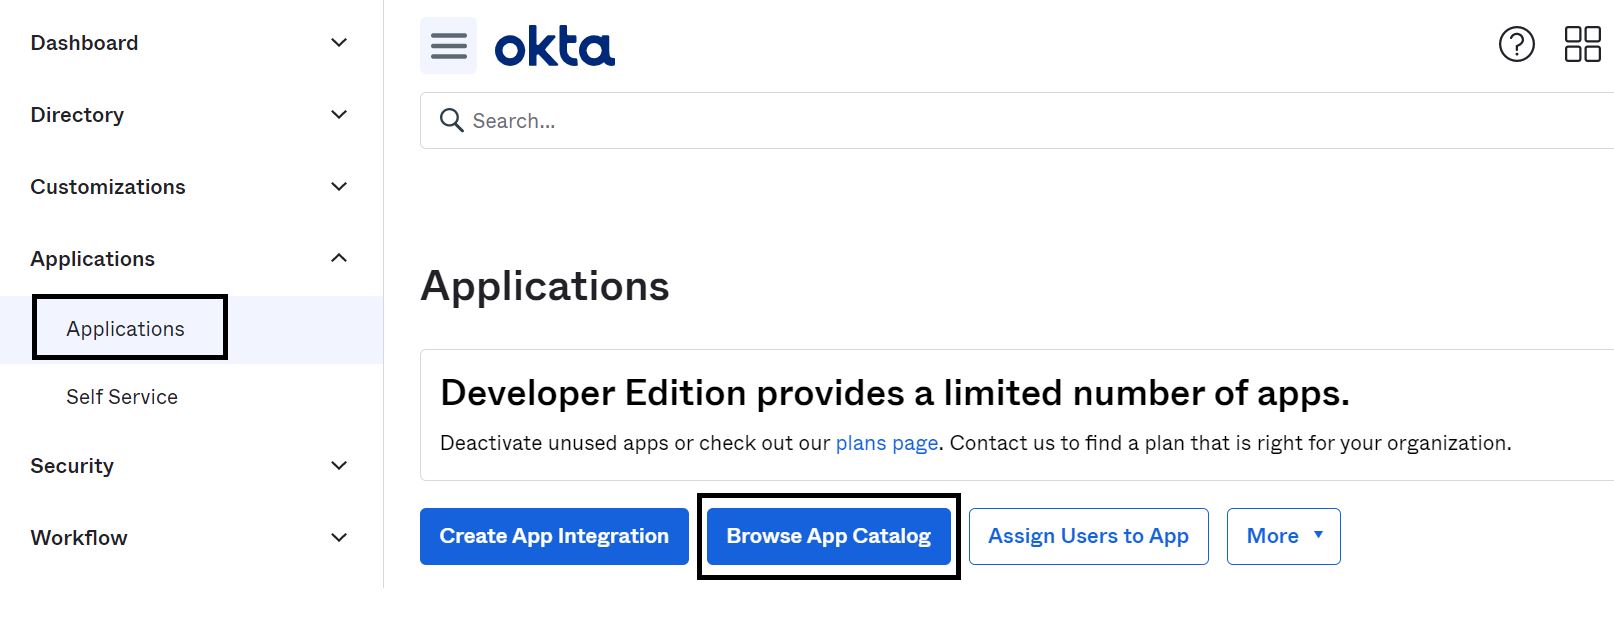The height and width of the screenshot is (631, 1614).
Task: Open the help question mark icon
Action: pos(1517,44)
